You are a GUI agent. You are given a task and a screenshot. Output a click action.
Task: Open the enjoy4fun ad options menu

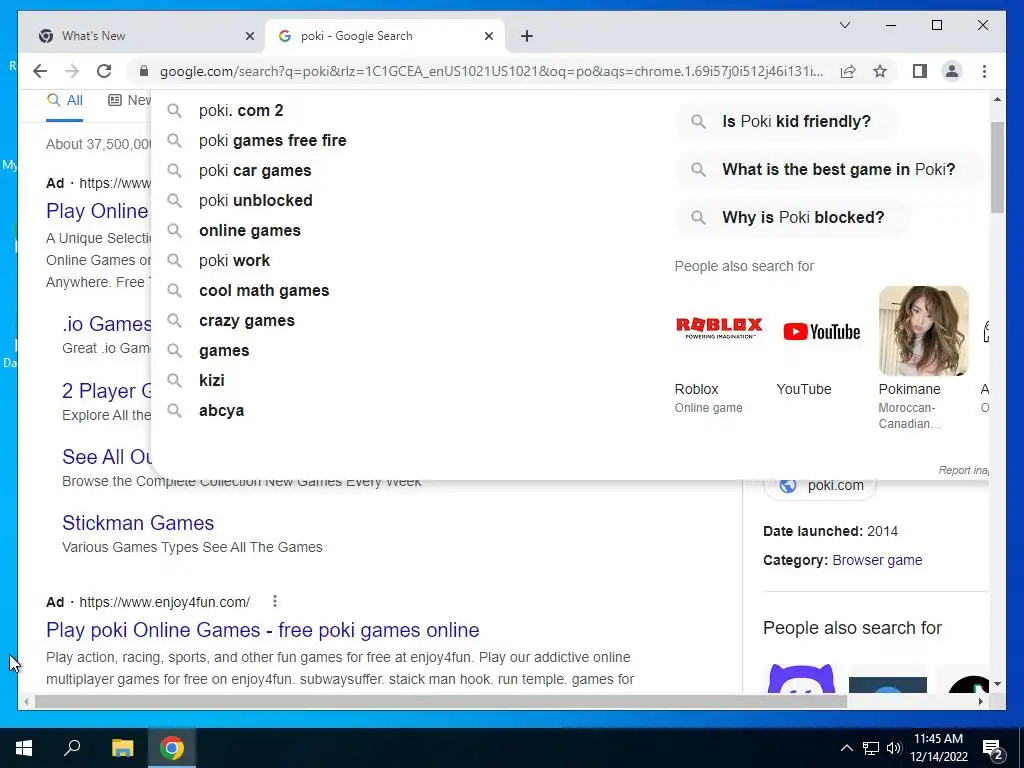(x=275, y=601)
